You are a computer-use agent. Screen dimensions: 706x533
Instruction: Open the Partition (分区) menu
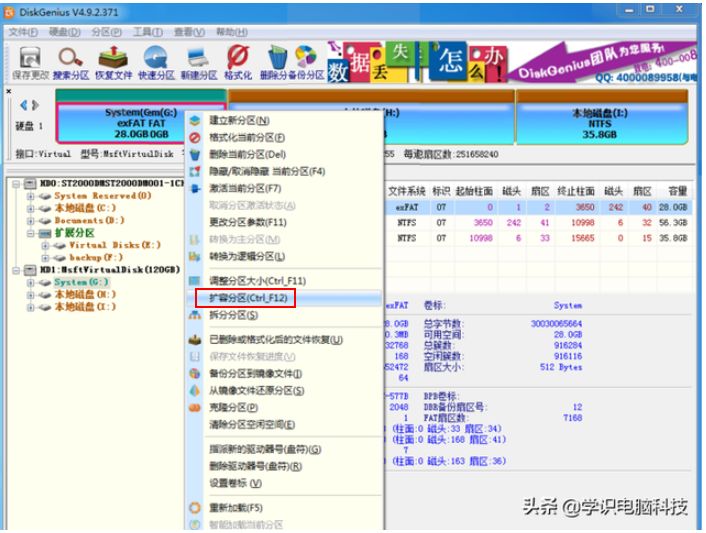pos(106,32)
